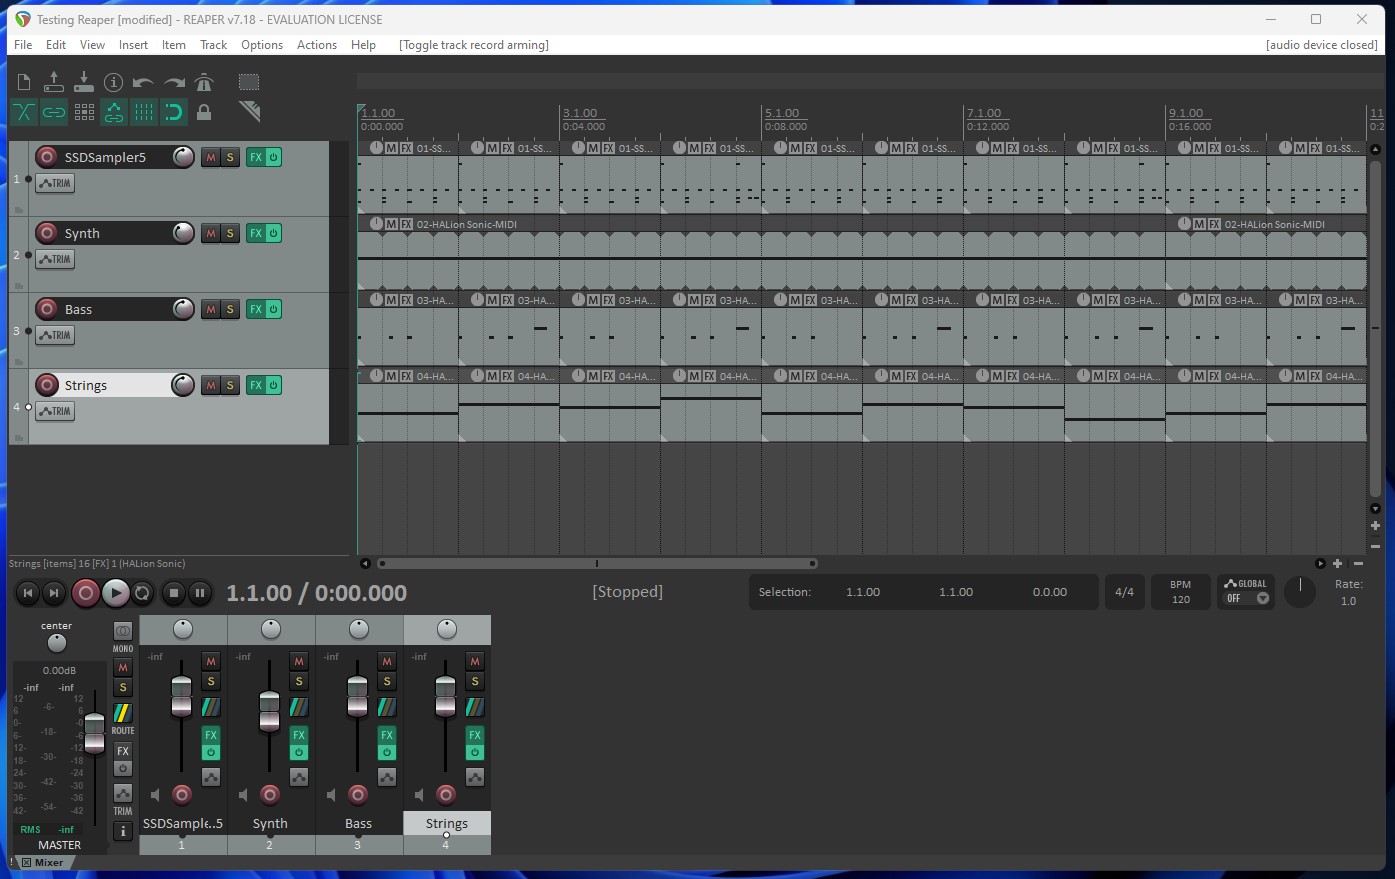Screen dimensions: 1395x879
Task: Click the Undo arrow icon
Action: (x=143, y=82)
